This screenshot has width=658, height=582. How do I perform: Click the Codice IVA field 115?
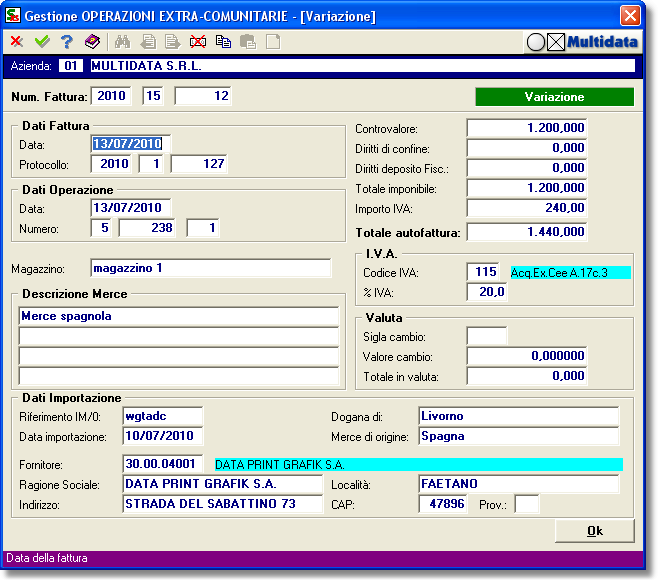pos(483,272)
